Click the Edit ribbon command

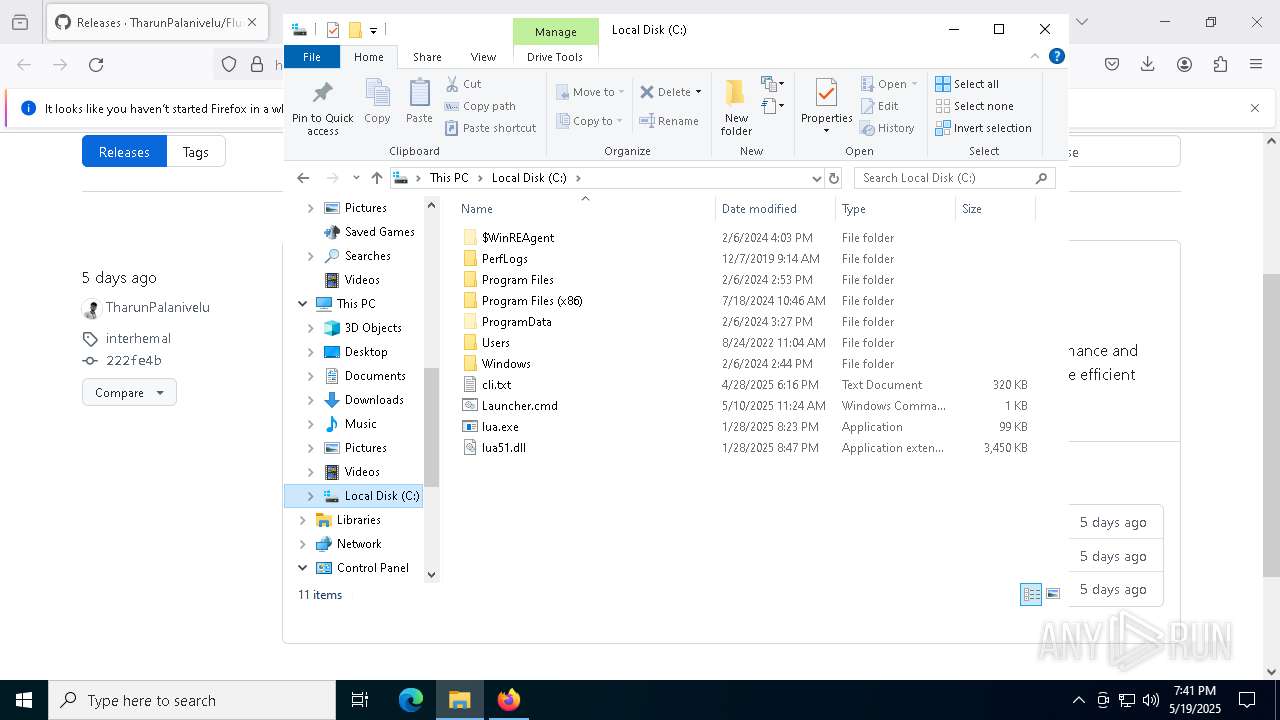879,106
